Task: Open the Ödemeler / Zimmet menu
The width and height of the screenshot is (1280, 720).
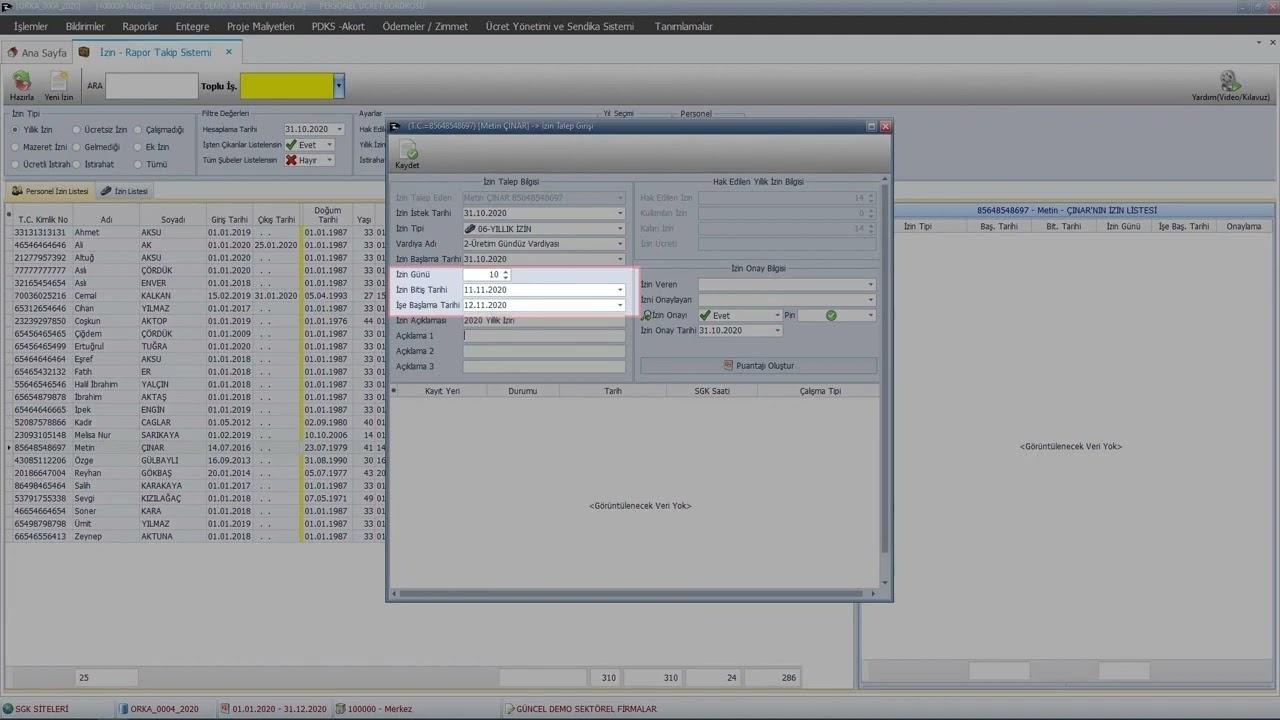Action: (x=425, y=26)
